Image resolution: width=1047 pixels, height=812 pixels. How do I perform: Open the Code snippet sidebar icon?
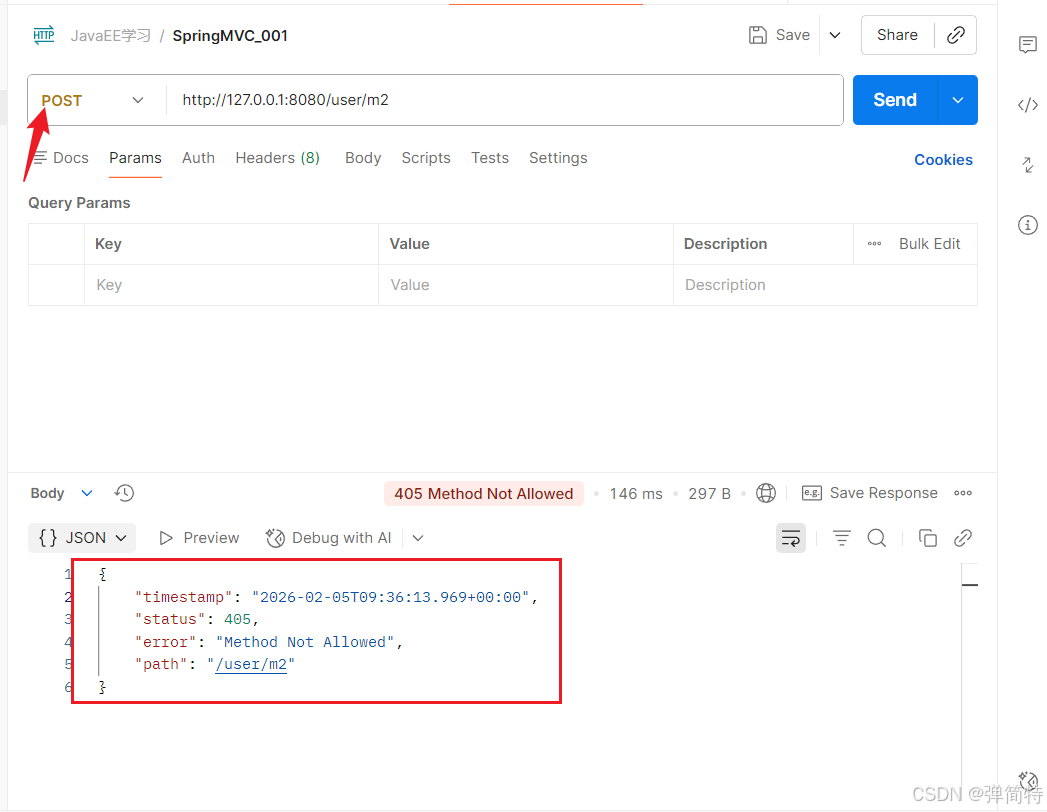[x=1028, y=105]
